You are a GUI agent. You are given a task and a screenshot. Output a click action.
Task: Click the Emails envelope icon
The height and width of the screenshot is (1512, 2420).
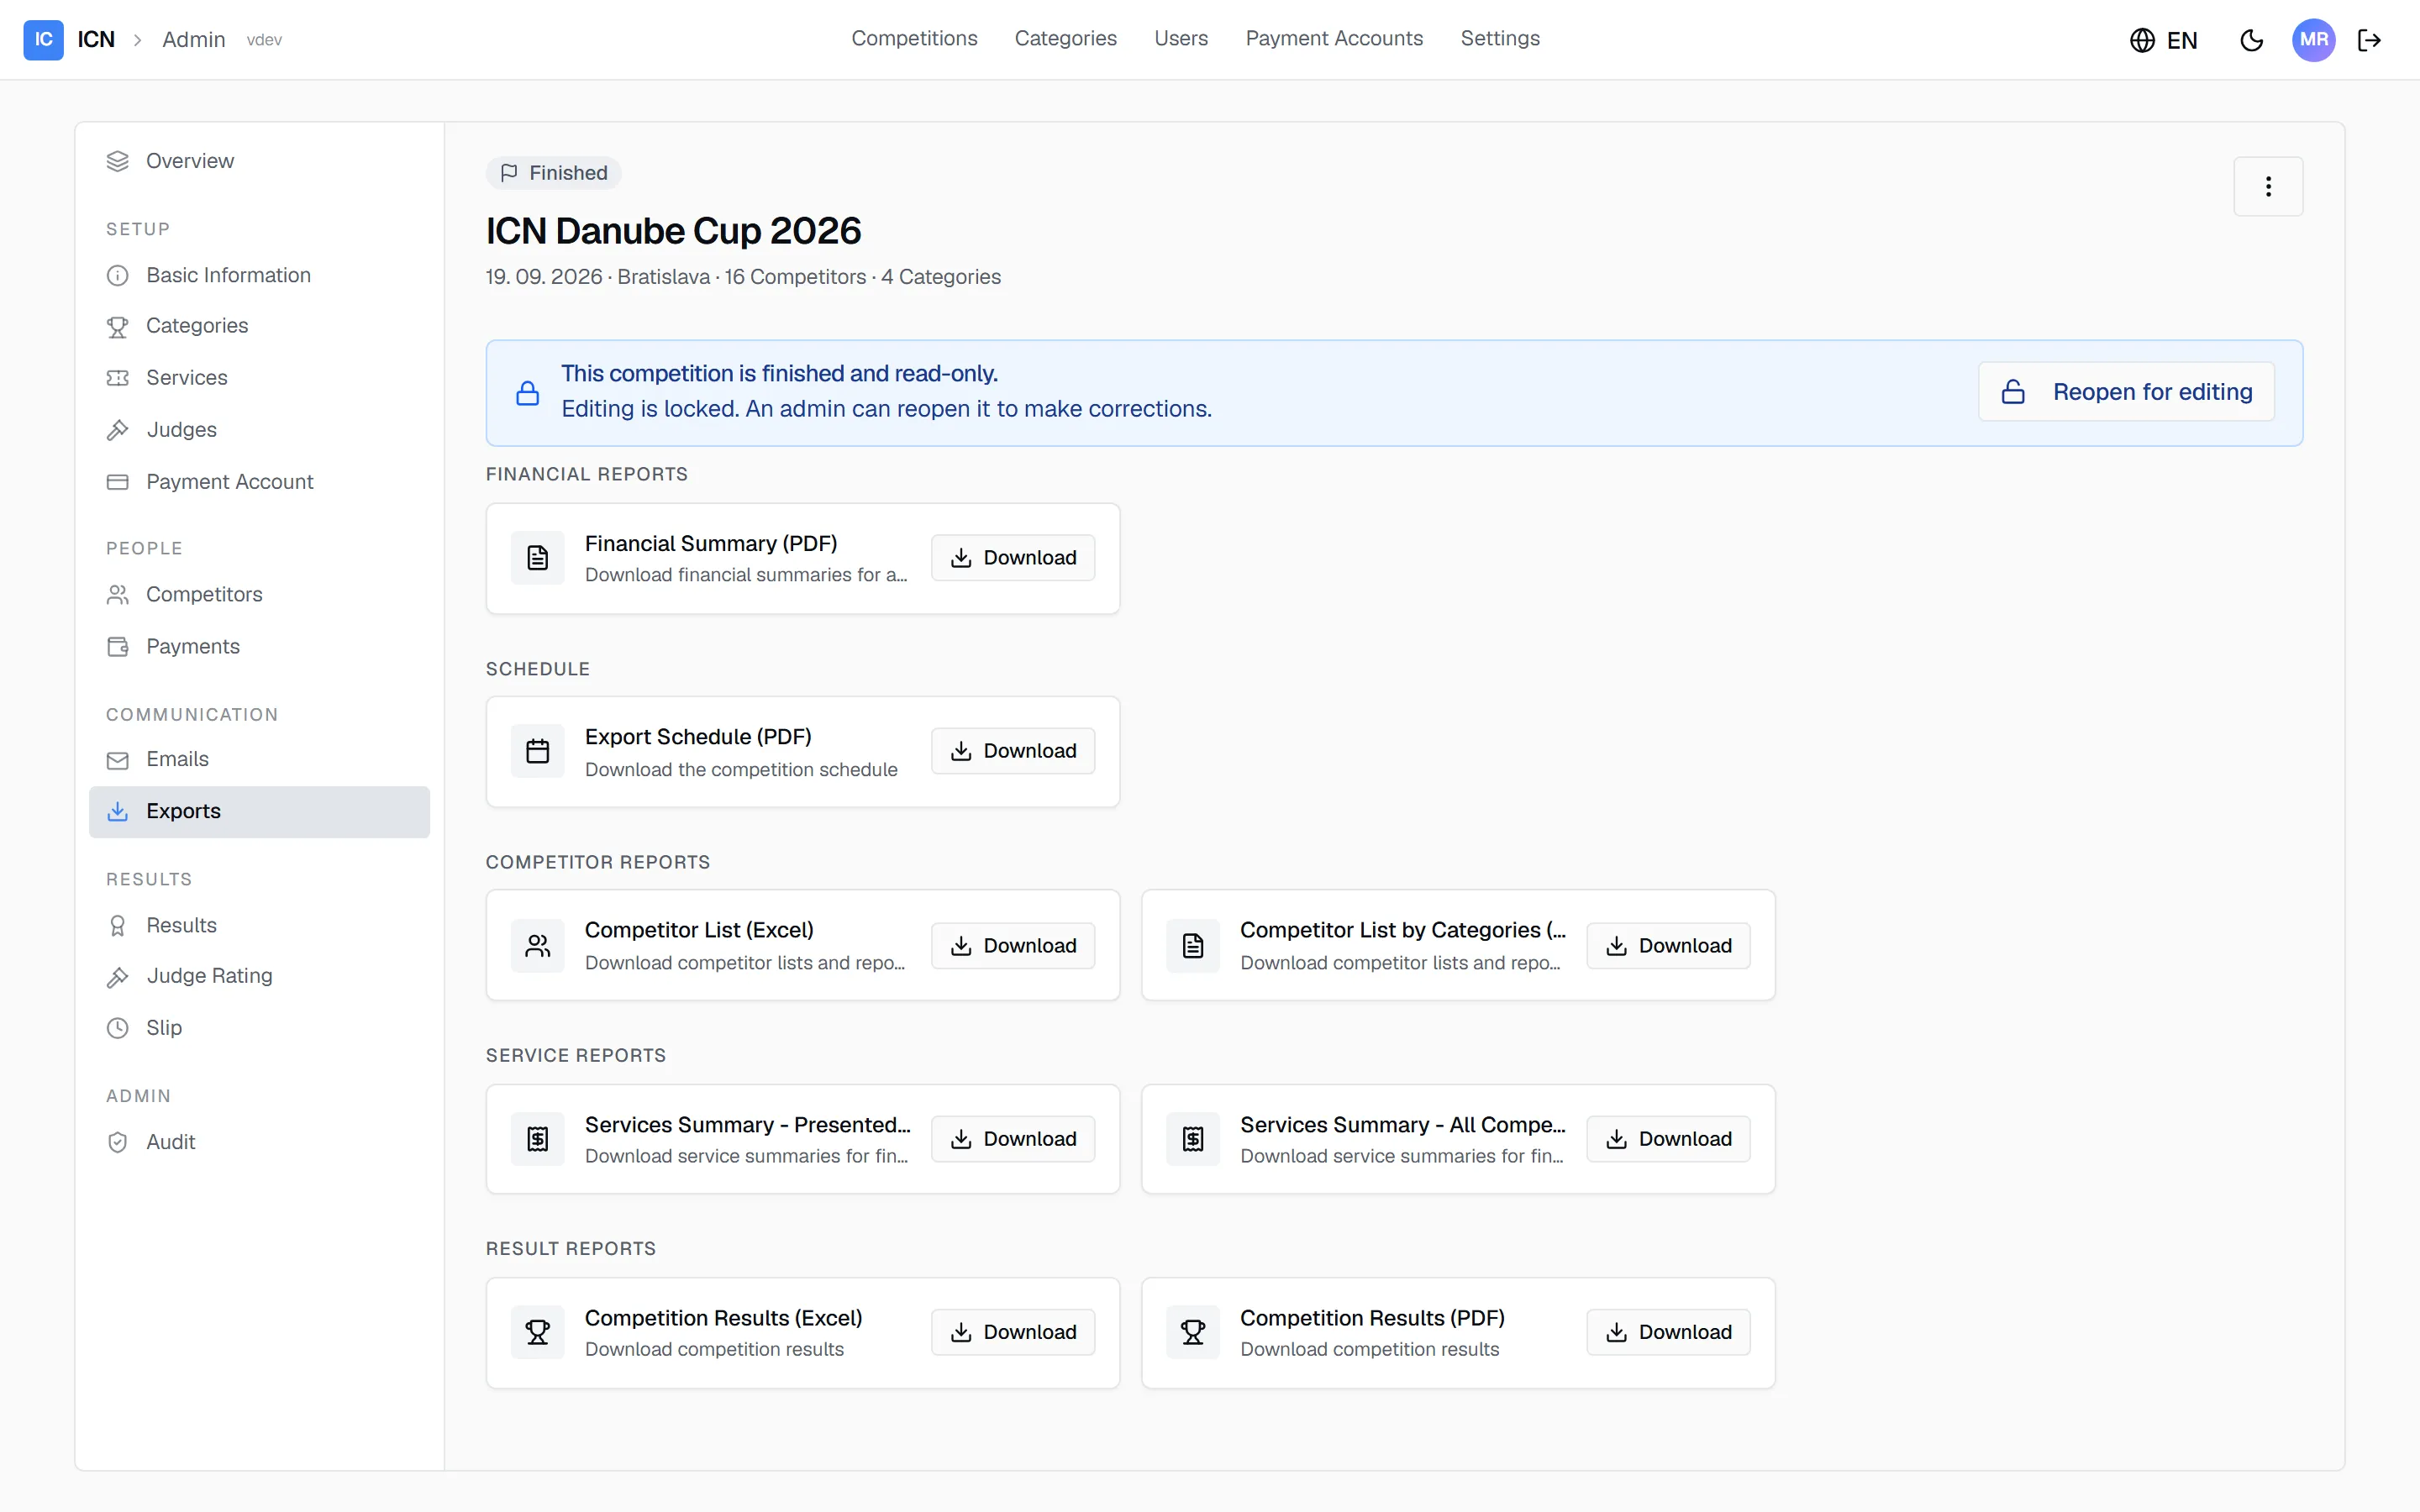(118, 760)
